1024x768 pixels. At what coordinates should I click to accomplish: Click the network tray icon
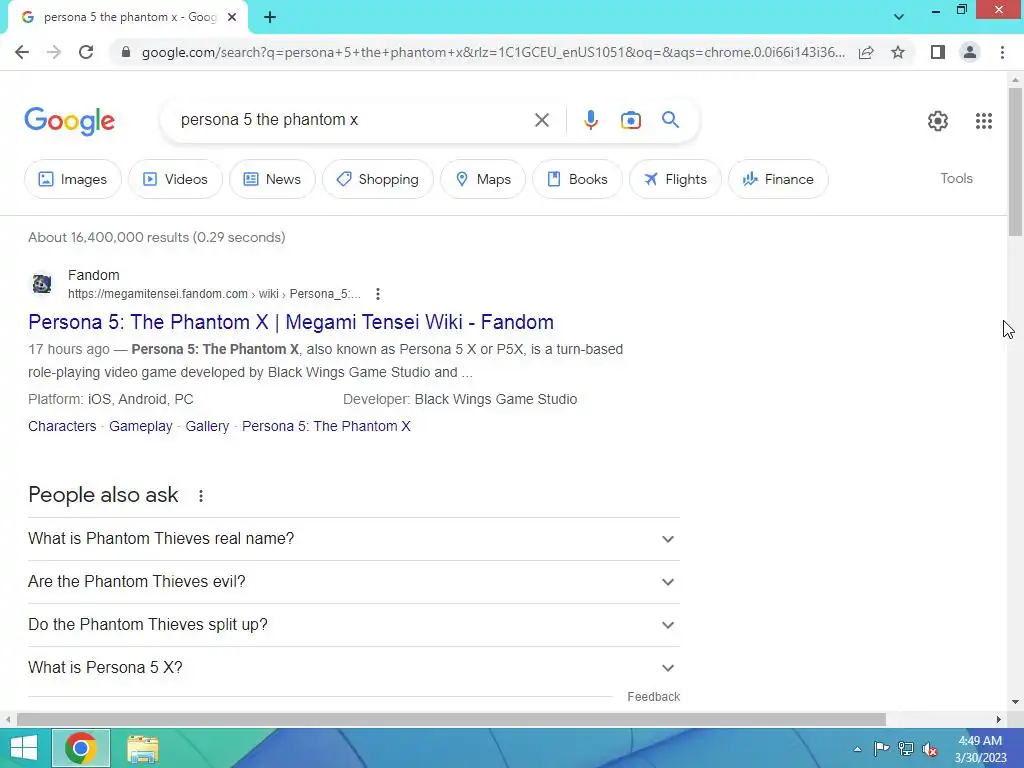906,749
